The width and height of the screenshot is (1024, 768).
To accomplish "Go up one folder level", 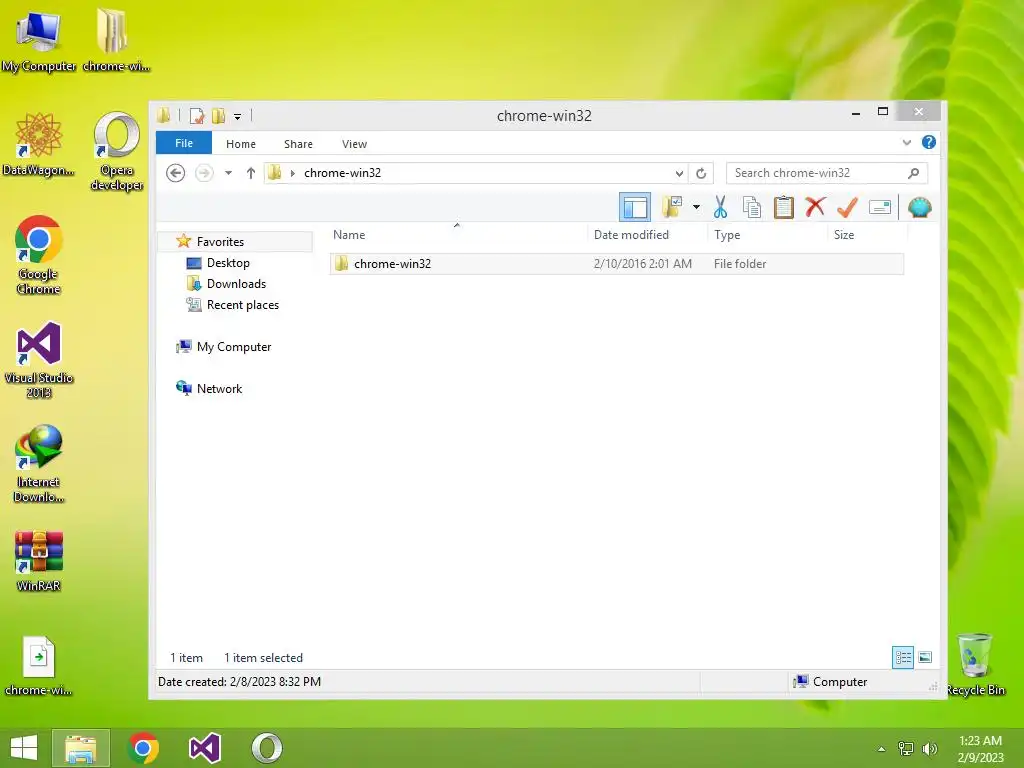I will pos(251,173).
